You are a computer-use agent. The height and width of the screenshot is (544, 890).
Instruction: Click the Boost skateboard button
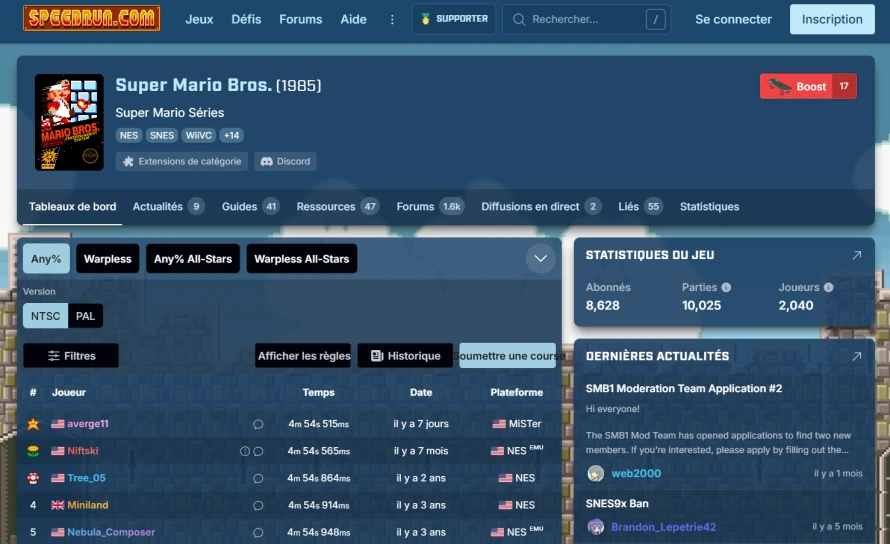[808, 86]
